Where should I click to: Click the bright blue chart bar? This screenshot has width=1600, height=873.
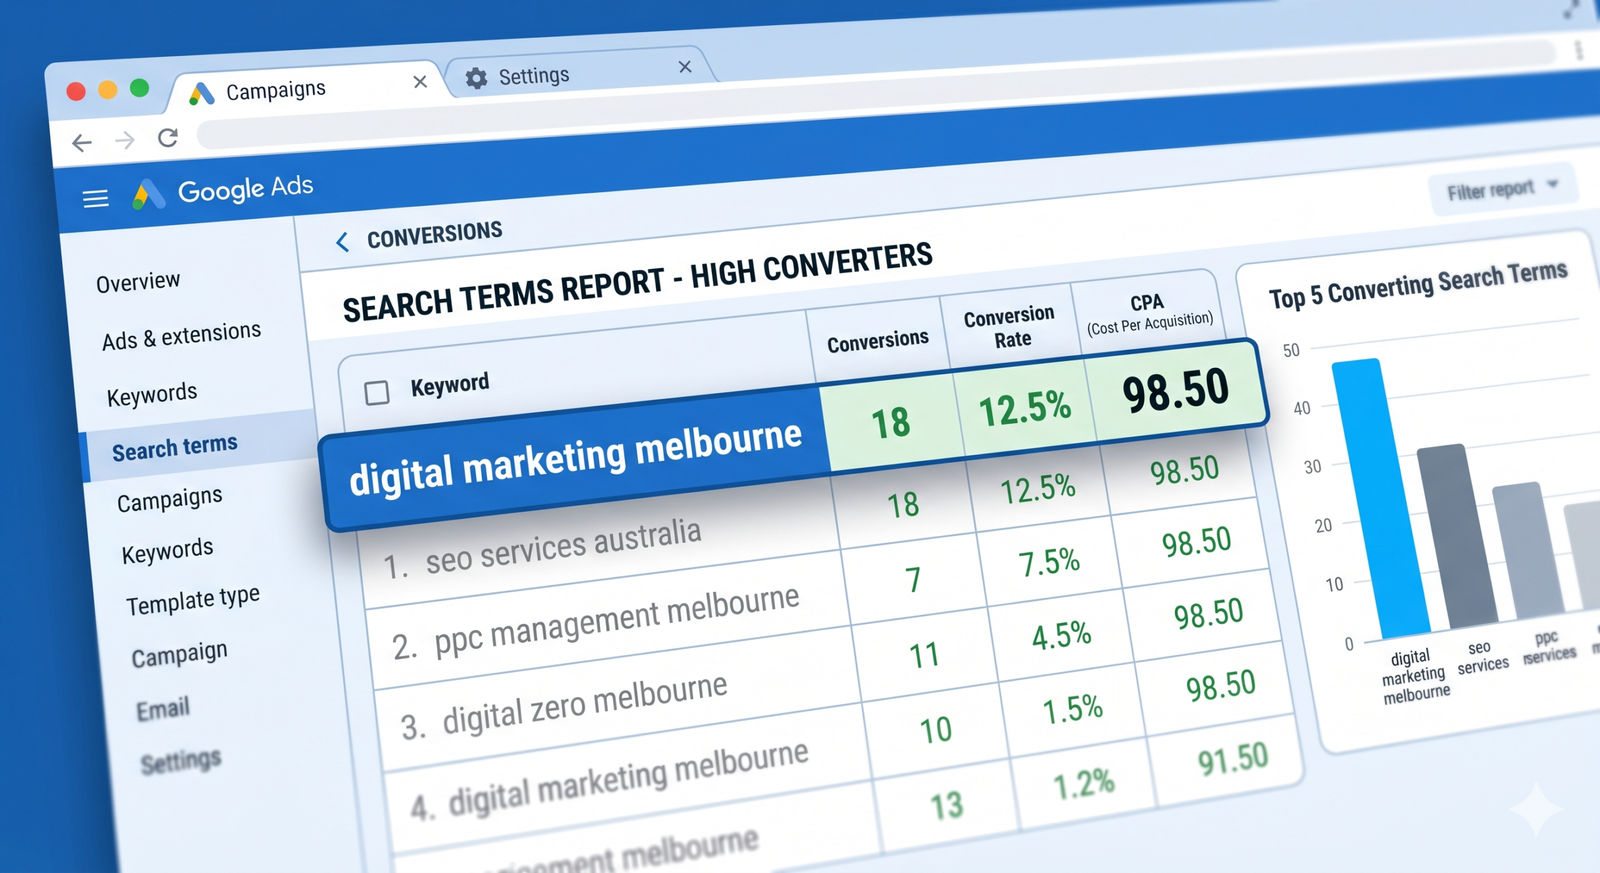1380,497
